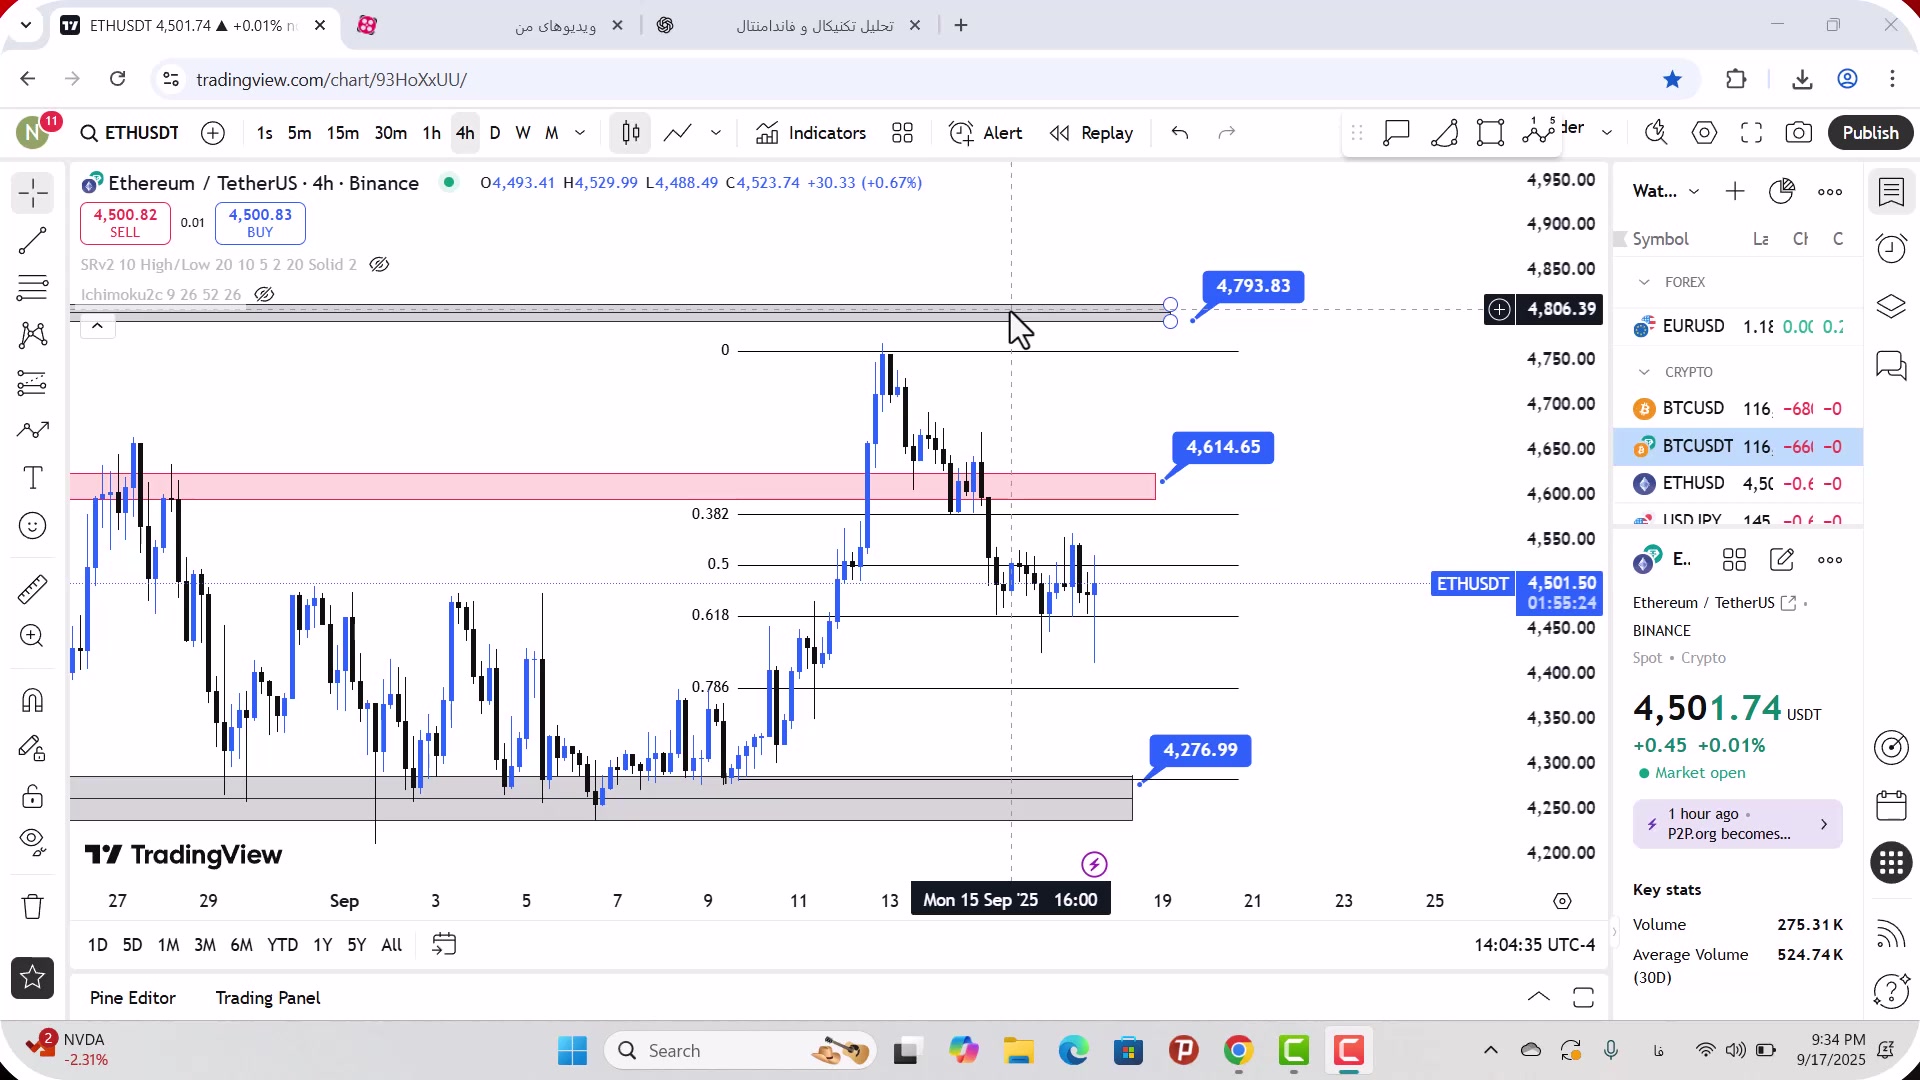1920x1080 pixels.
Task: Expand the line chart style dropdown
Action: 716,133
